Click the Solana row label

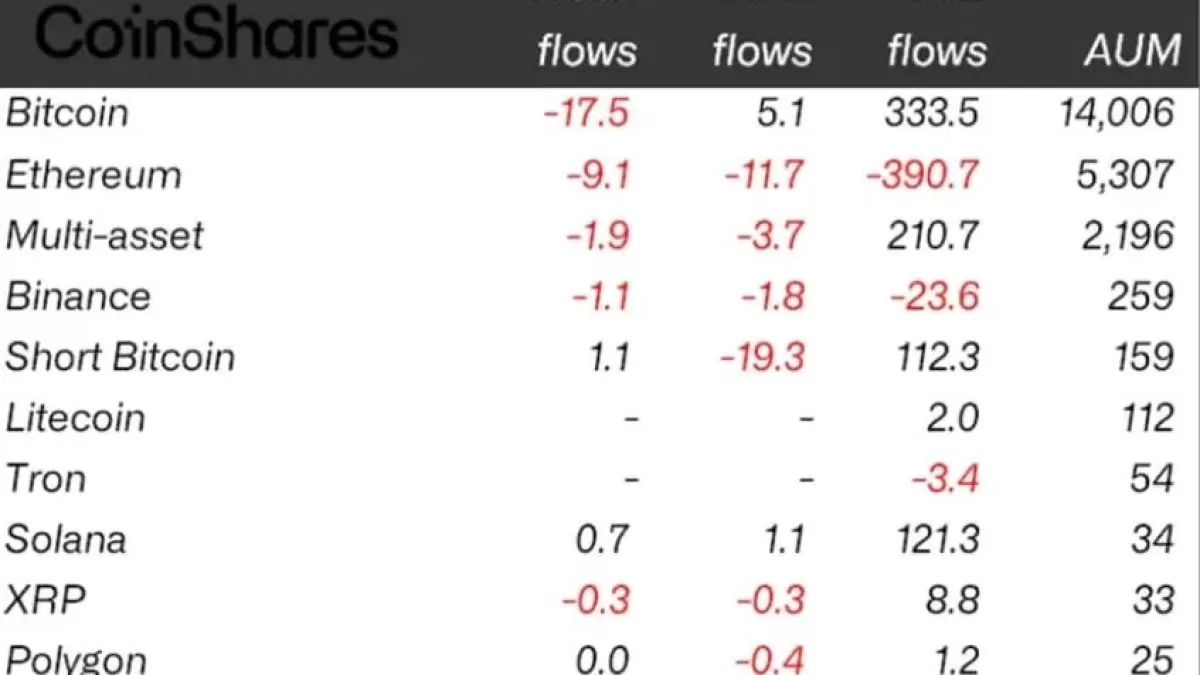[66, 540]
